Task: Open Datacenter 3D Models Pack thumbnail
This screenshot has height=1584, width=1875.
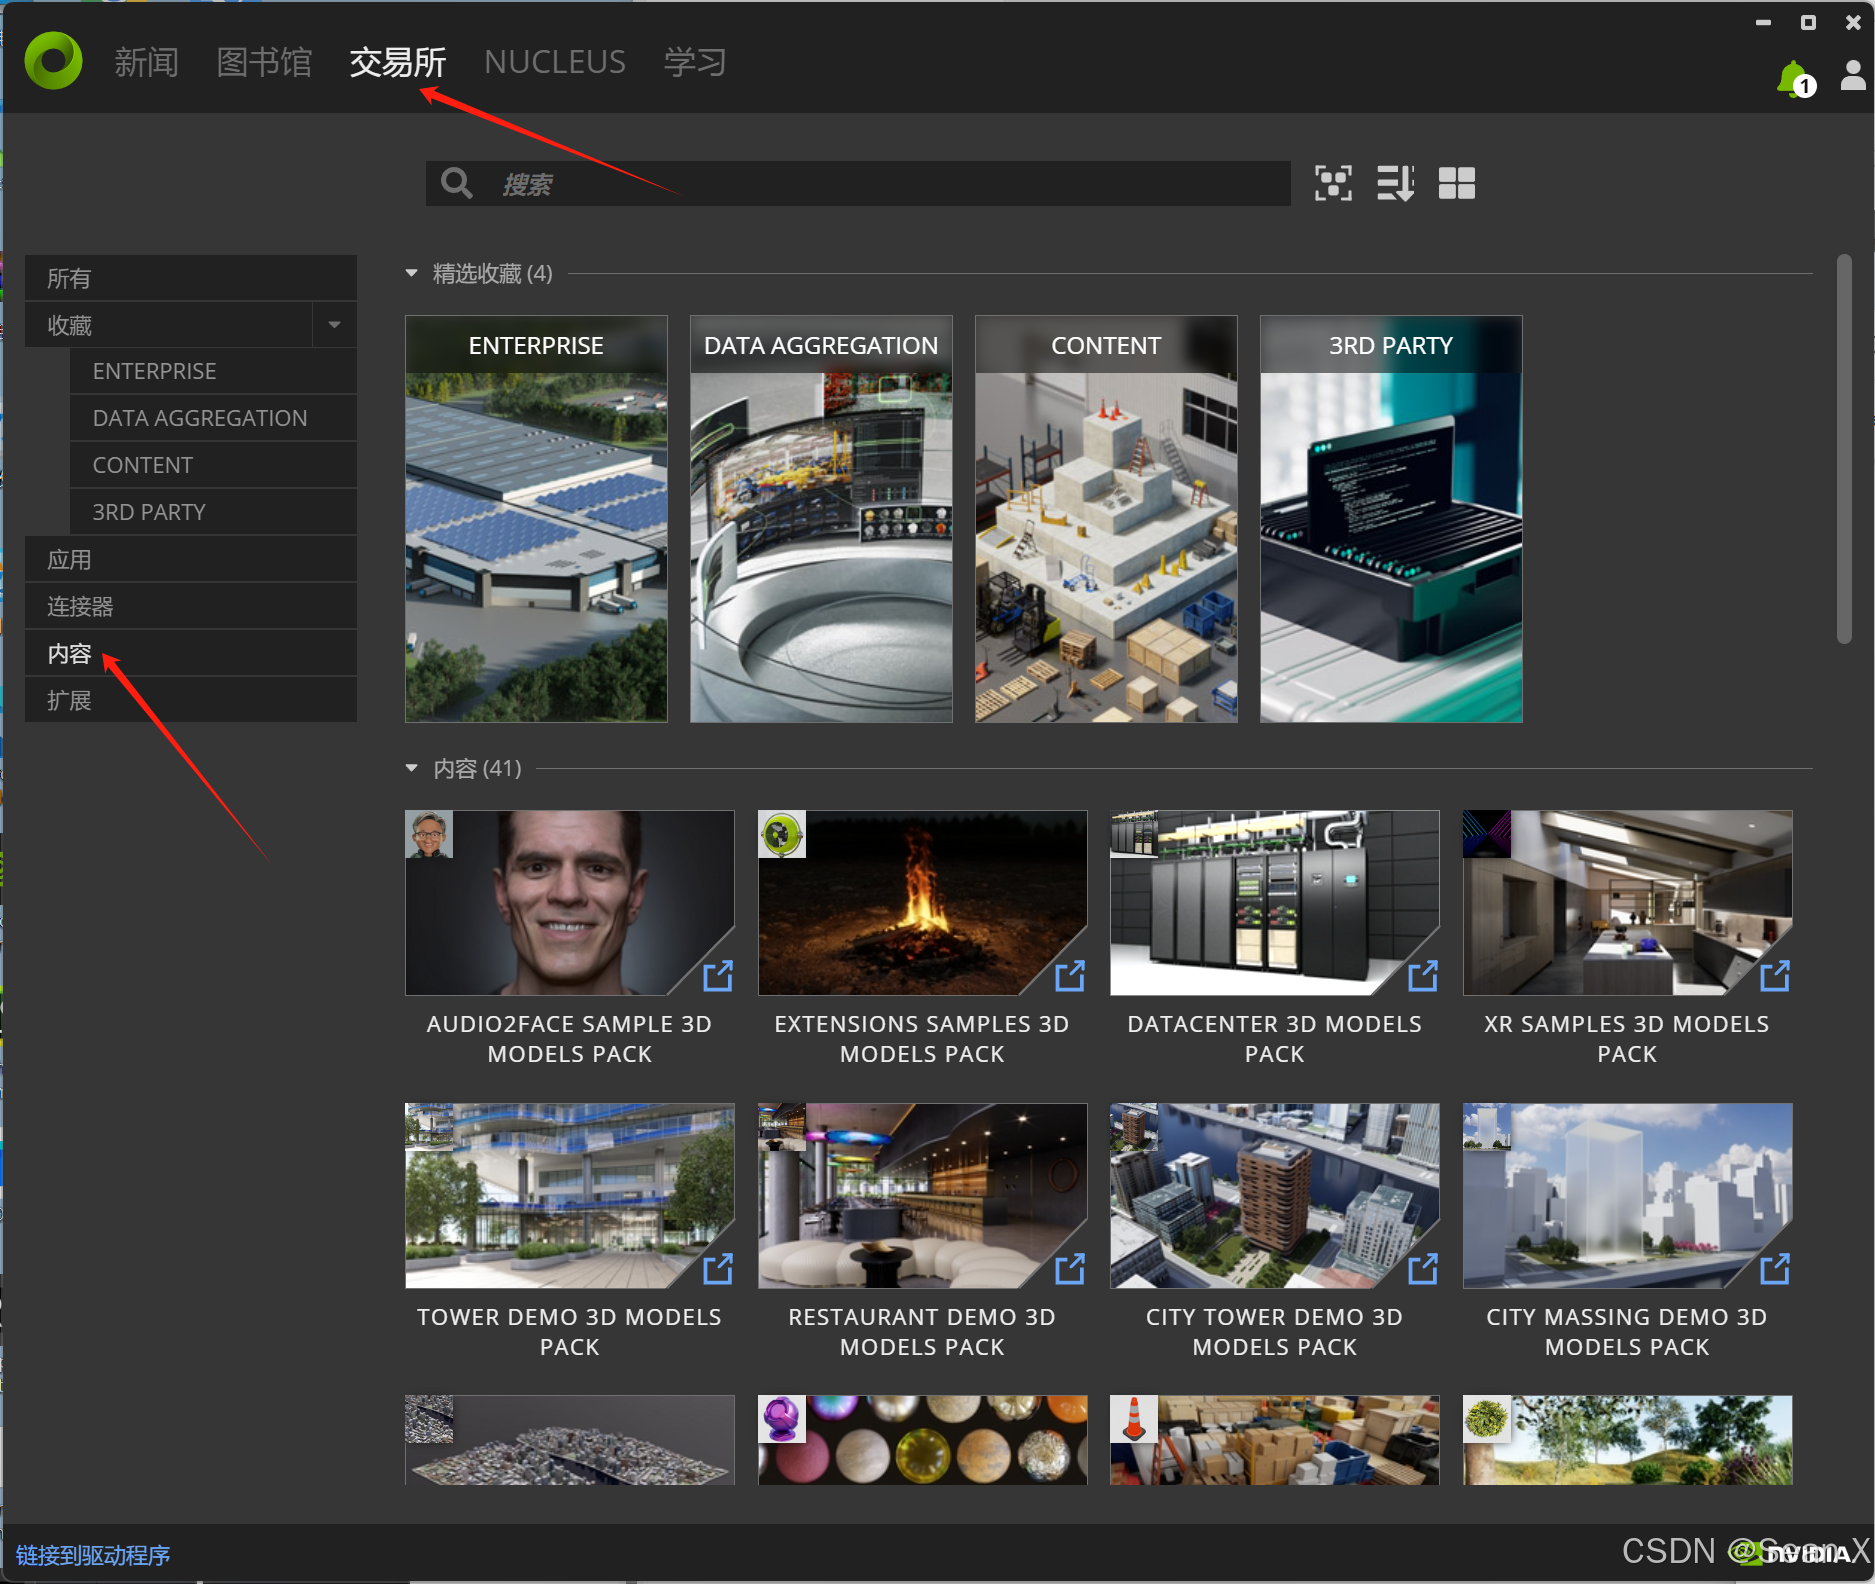Action: click(1275, 903)
